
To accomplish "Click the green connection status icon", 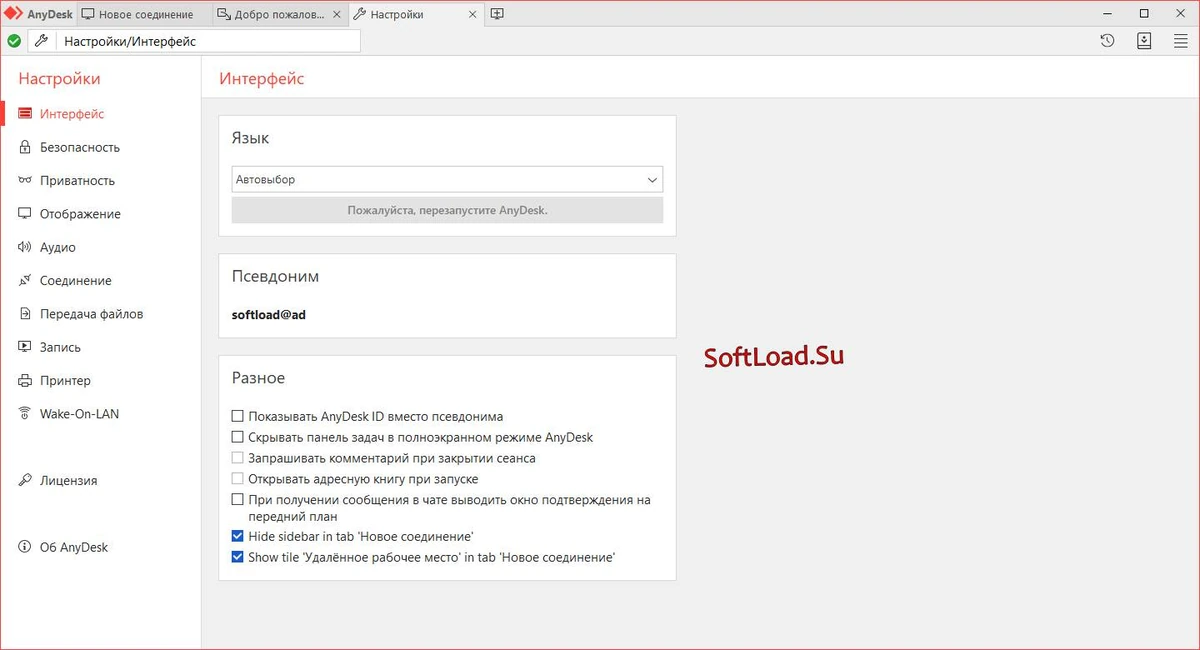I will [14, 41].
